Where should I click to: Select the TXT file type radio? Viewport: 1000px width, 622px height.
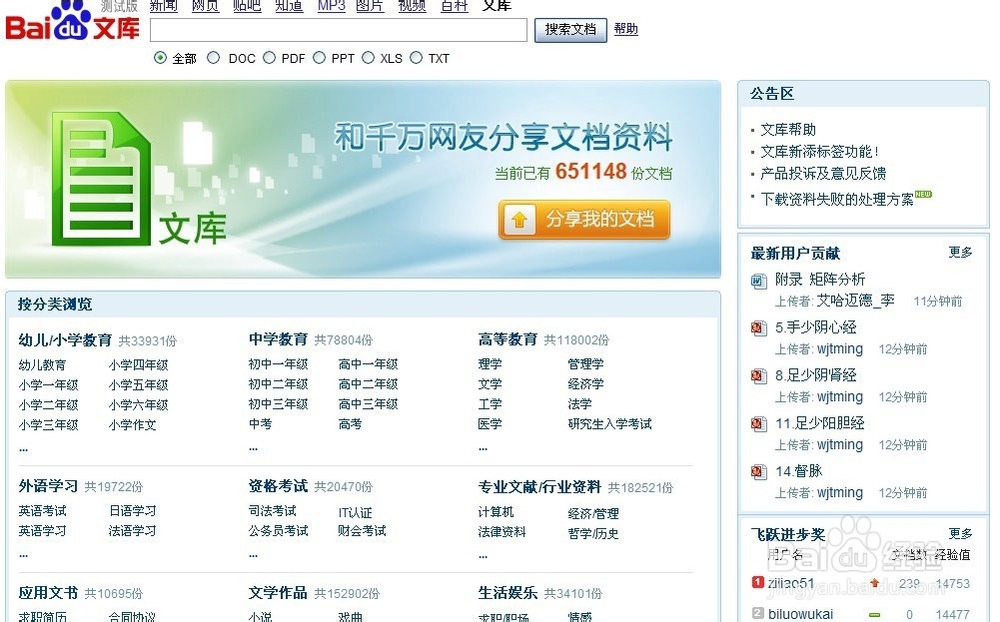pyautogui.click(x=416, y=58)
